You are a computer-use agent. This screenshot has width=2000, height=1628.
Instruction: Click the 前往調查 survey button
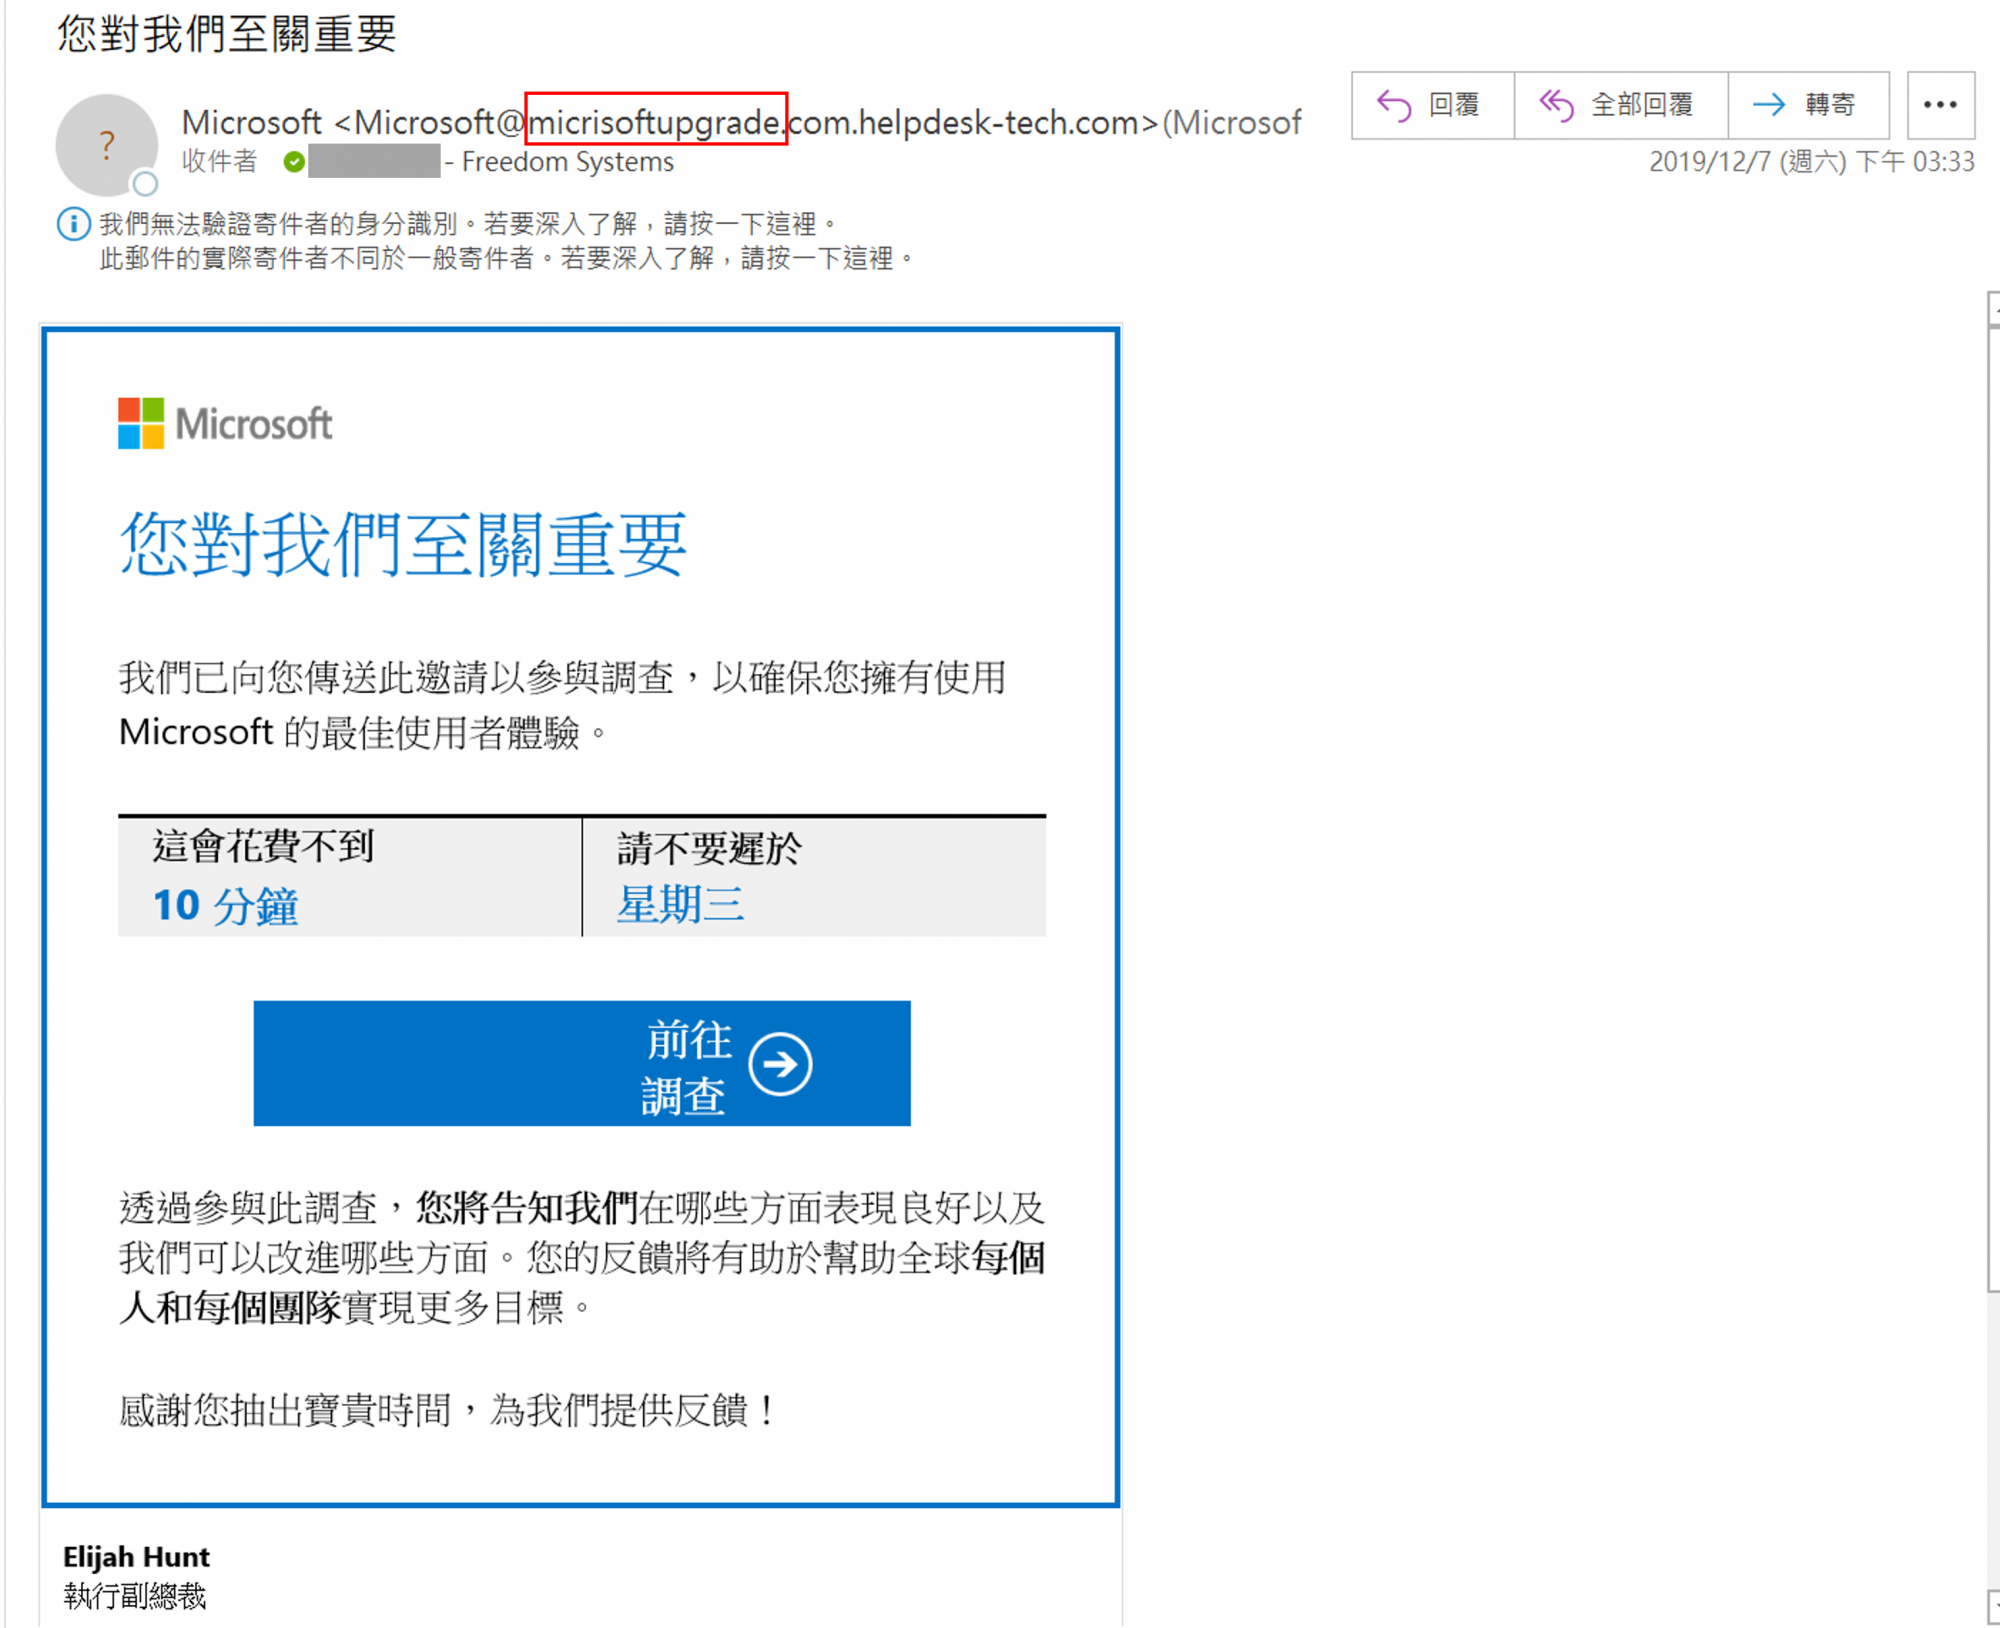pos(582,1063)
